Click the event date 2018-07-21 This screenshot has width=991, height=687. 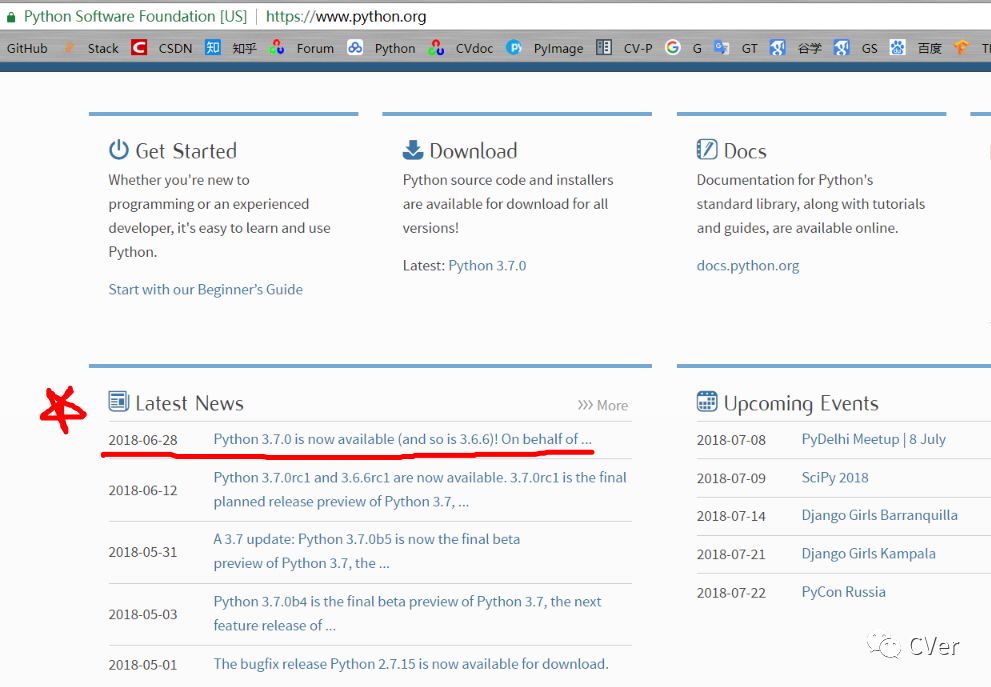point(731,555)
